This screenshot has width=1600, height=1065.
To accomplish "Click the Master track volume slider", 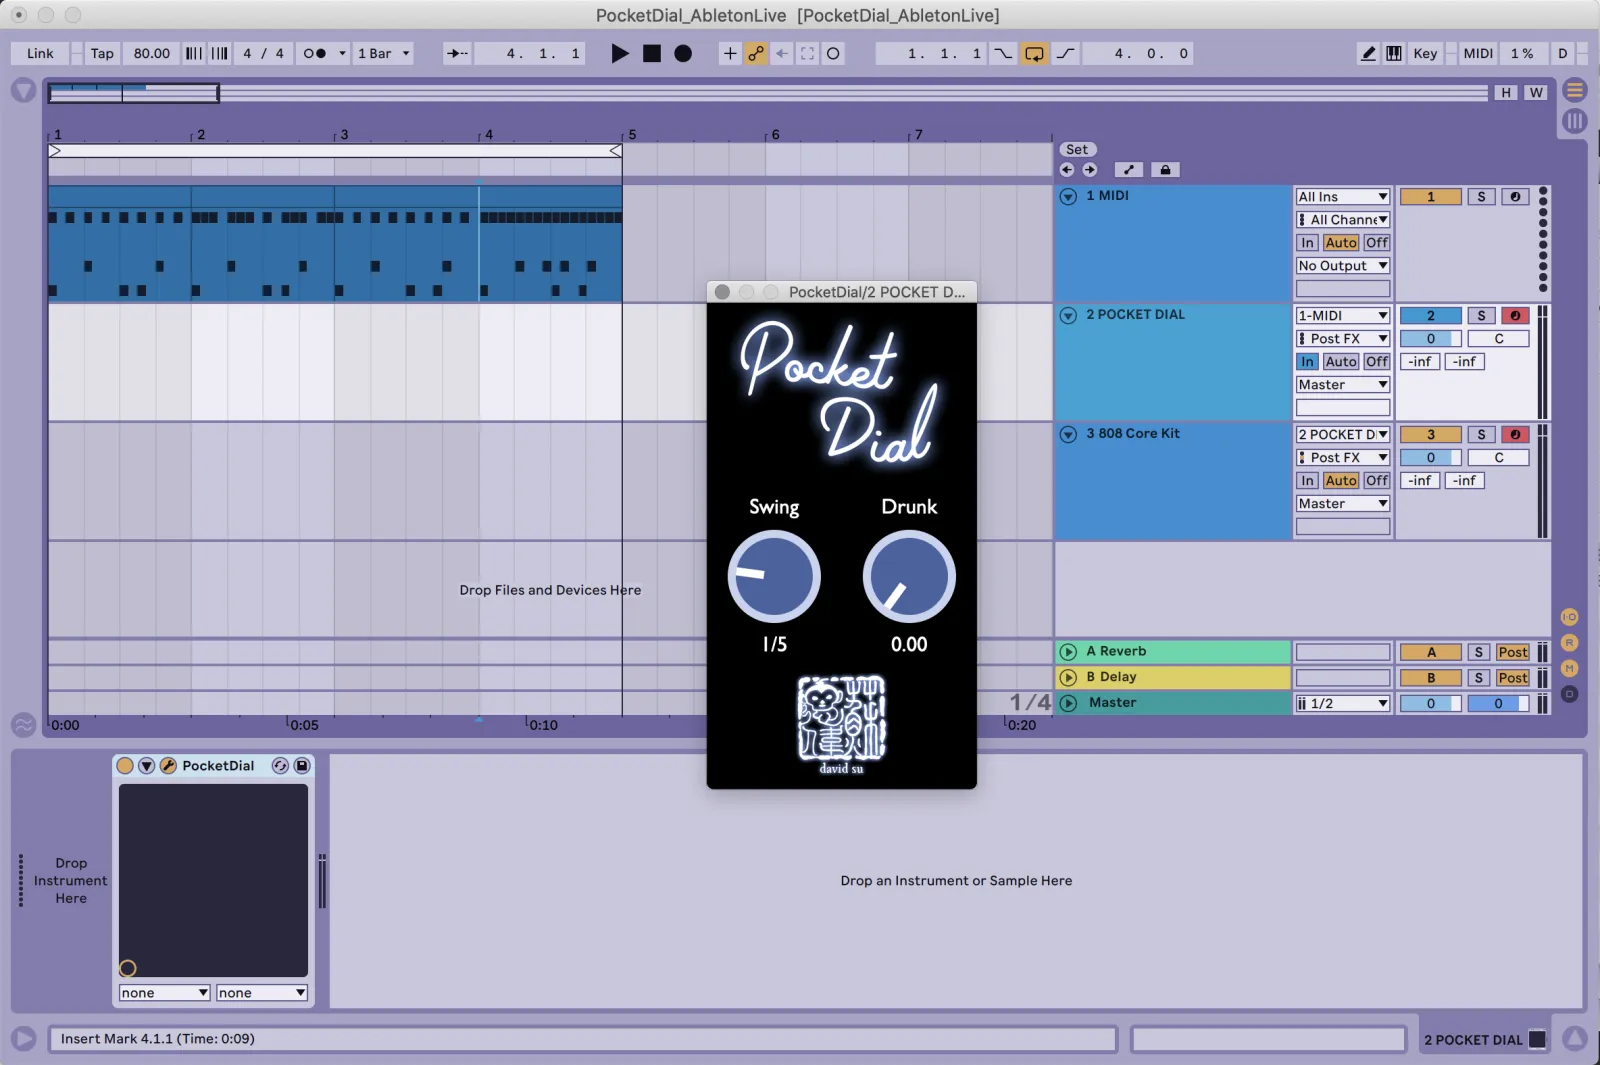I will 1430,704.
